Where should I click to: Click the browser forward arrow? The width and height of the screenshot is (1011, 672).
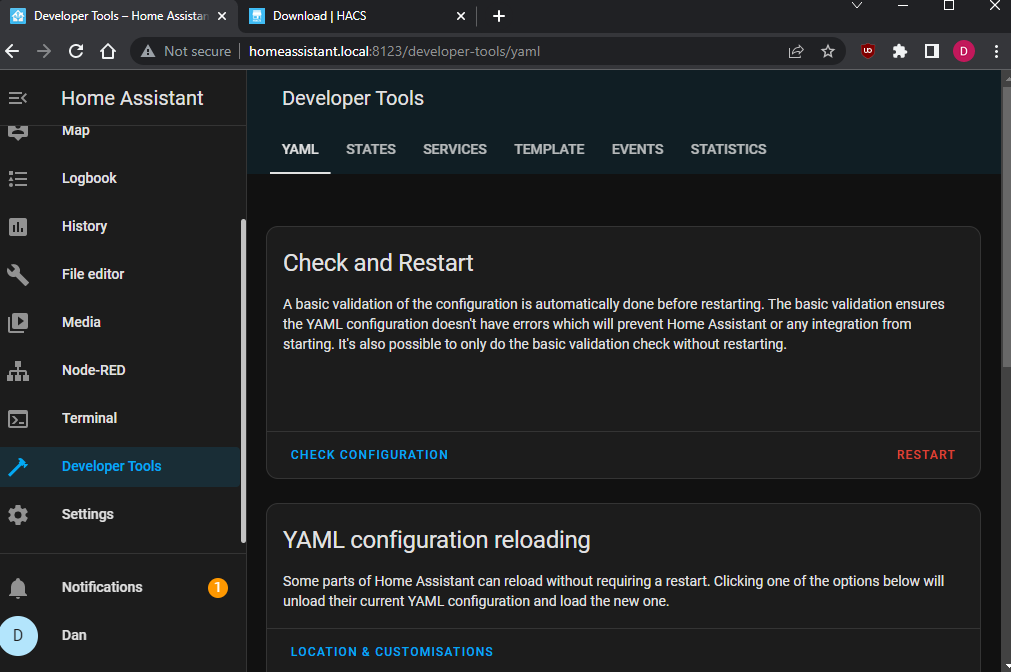click(44, 51)
